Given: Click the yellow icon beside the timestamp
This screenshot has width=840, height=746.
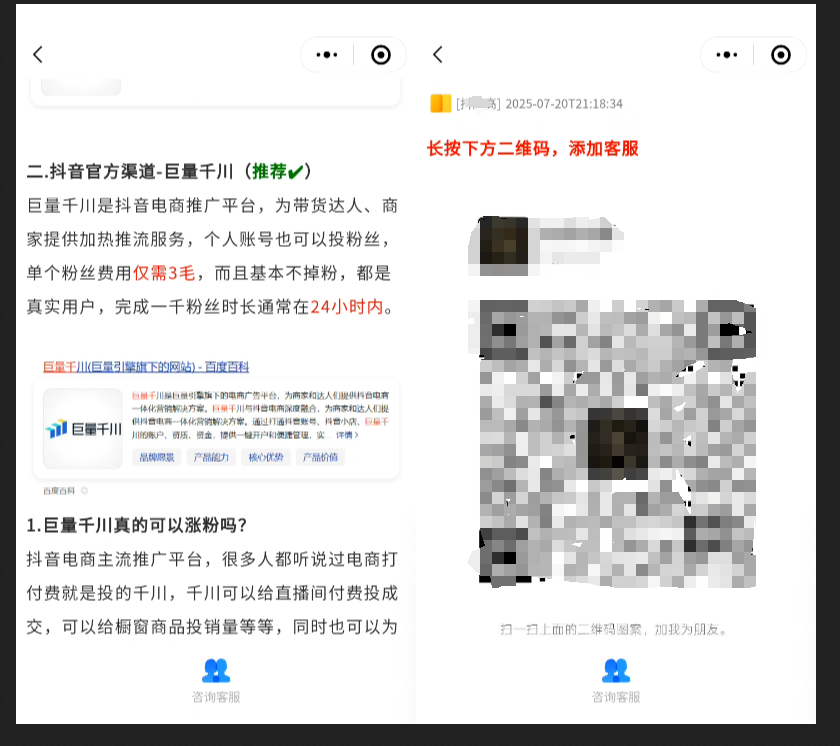Looking at the screenshot, I should tap(441, 103).
